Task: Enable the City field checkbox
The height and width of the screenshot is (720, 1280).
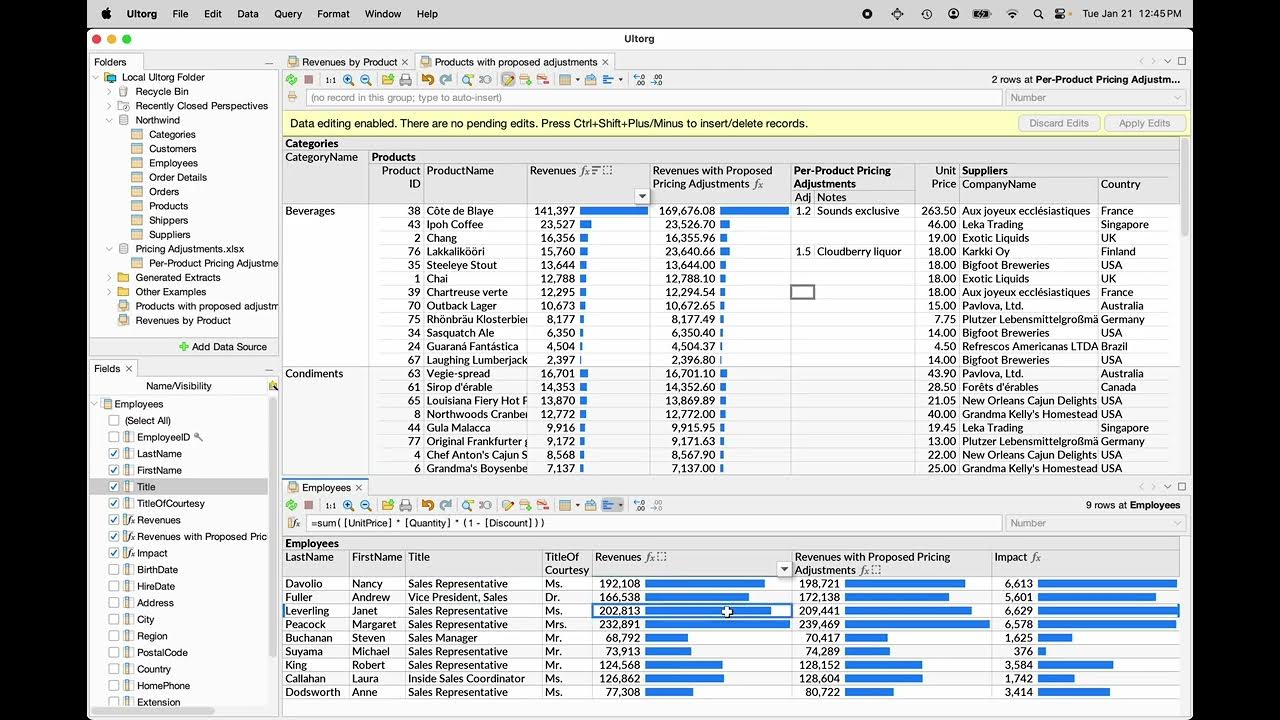Action: click(114, 619)
